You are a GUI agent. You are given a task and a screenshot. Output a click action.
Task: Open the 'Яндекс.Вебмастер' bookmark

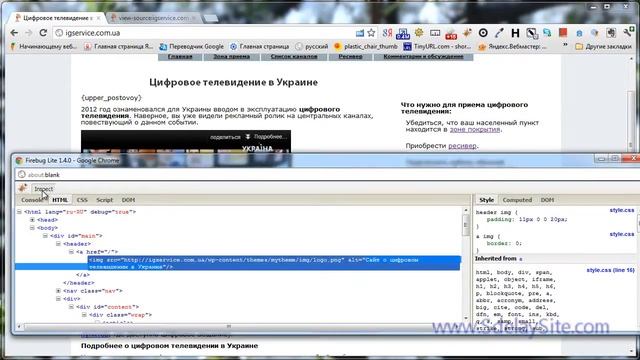pos(512,47)
